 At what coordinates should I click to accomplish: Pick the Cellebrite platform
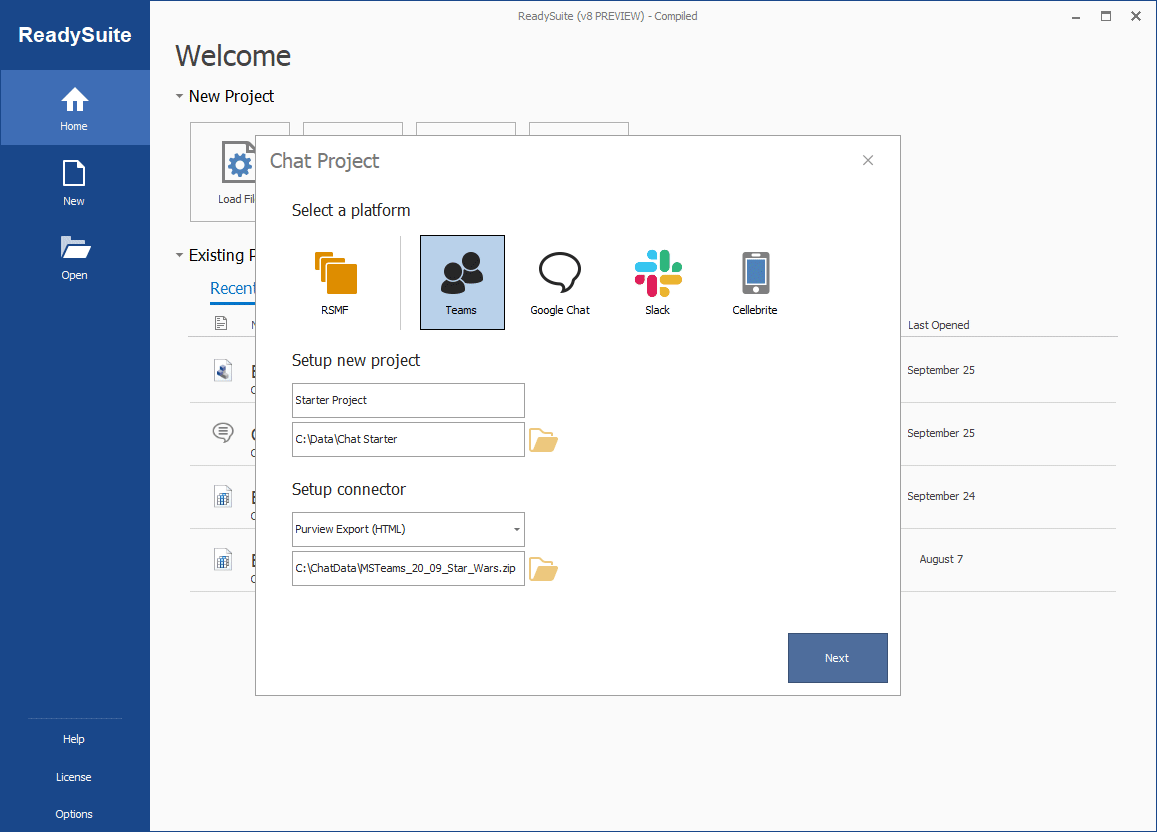(x=754, y=282)
